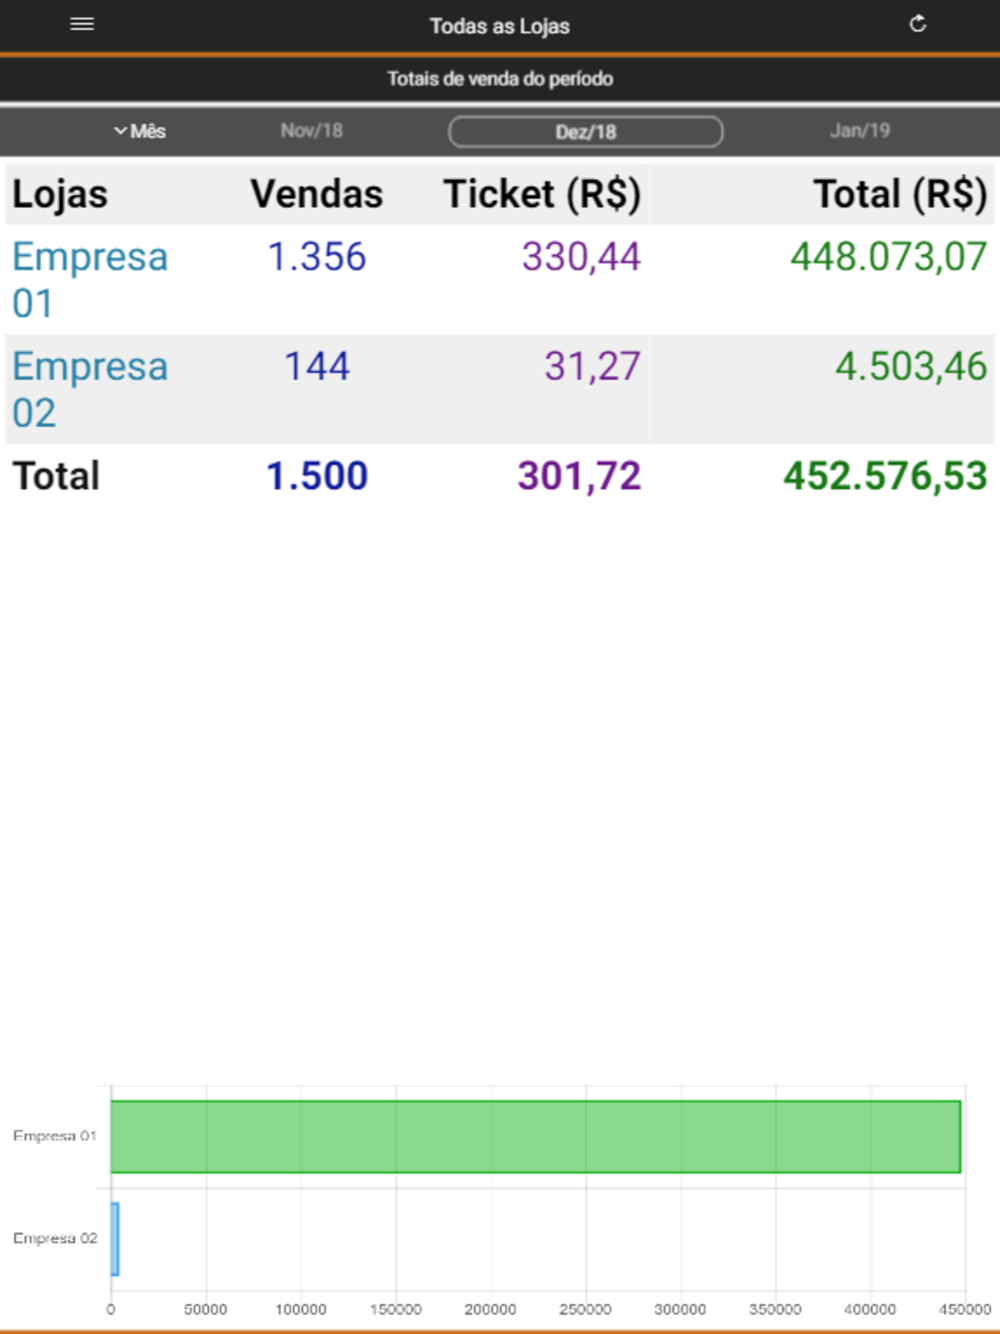This screenshot has height=1334, width=1000.
Task: Tap the refresh icon
Action: [x=917, y=24]
